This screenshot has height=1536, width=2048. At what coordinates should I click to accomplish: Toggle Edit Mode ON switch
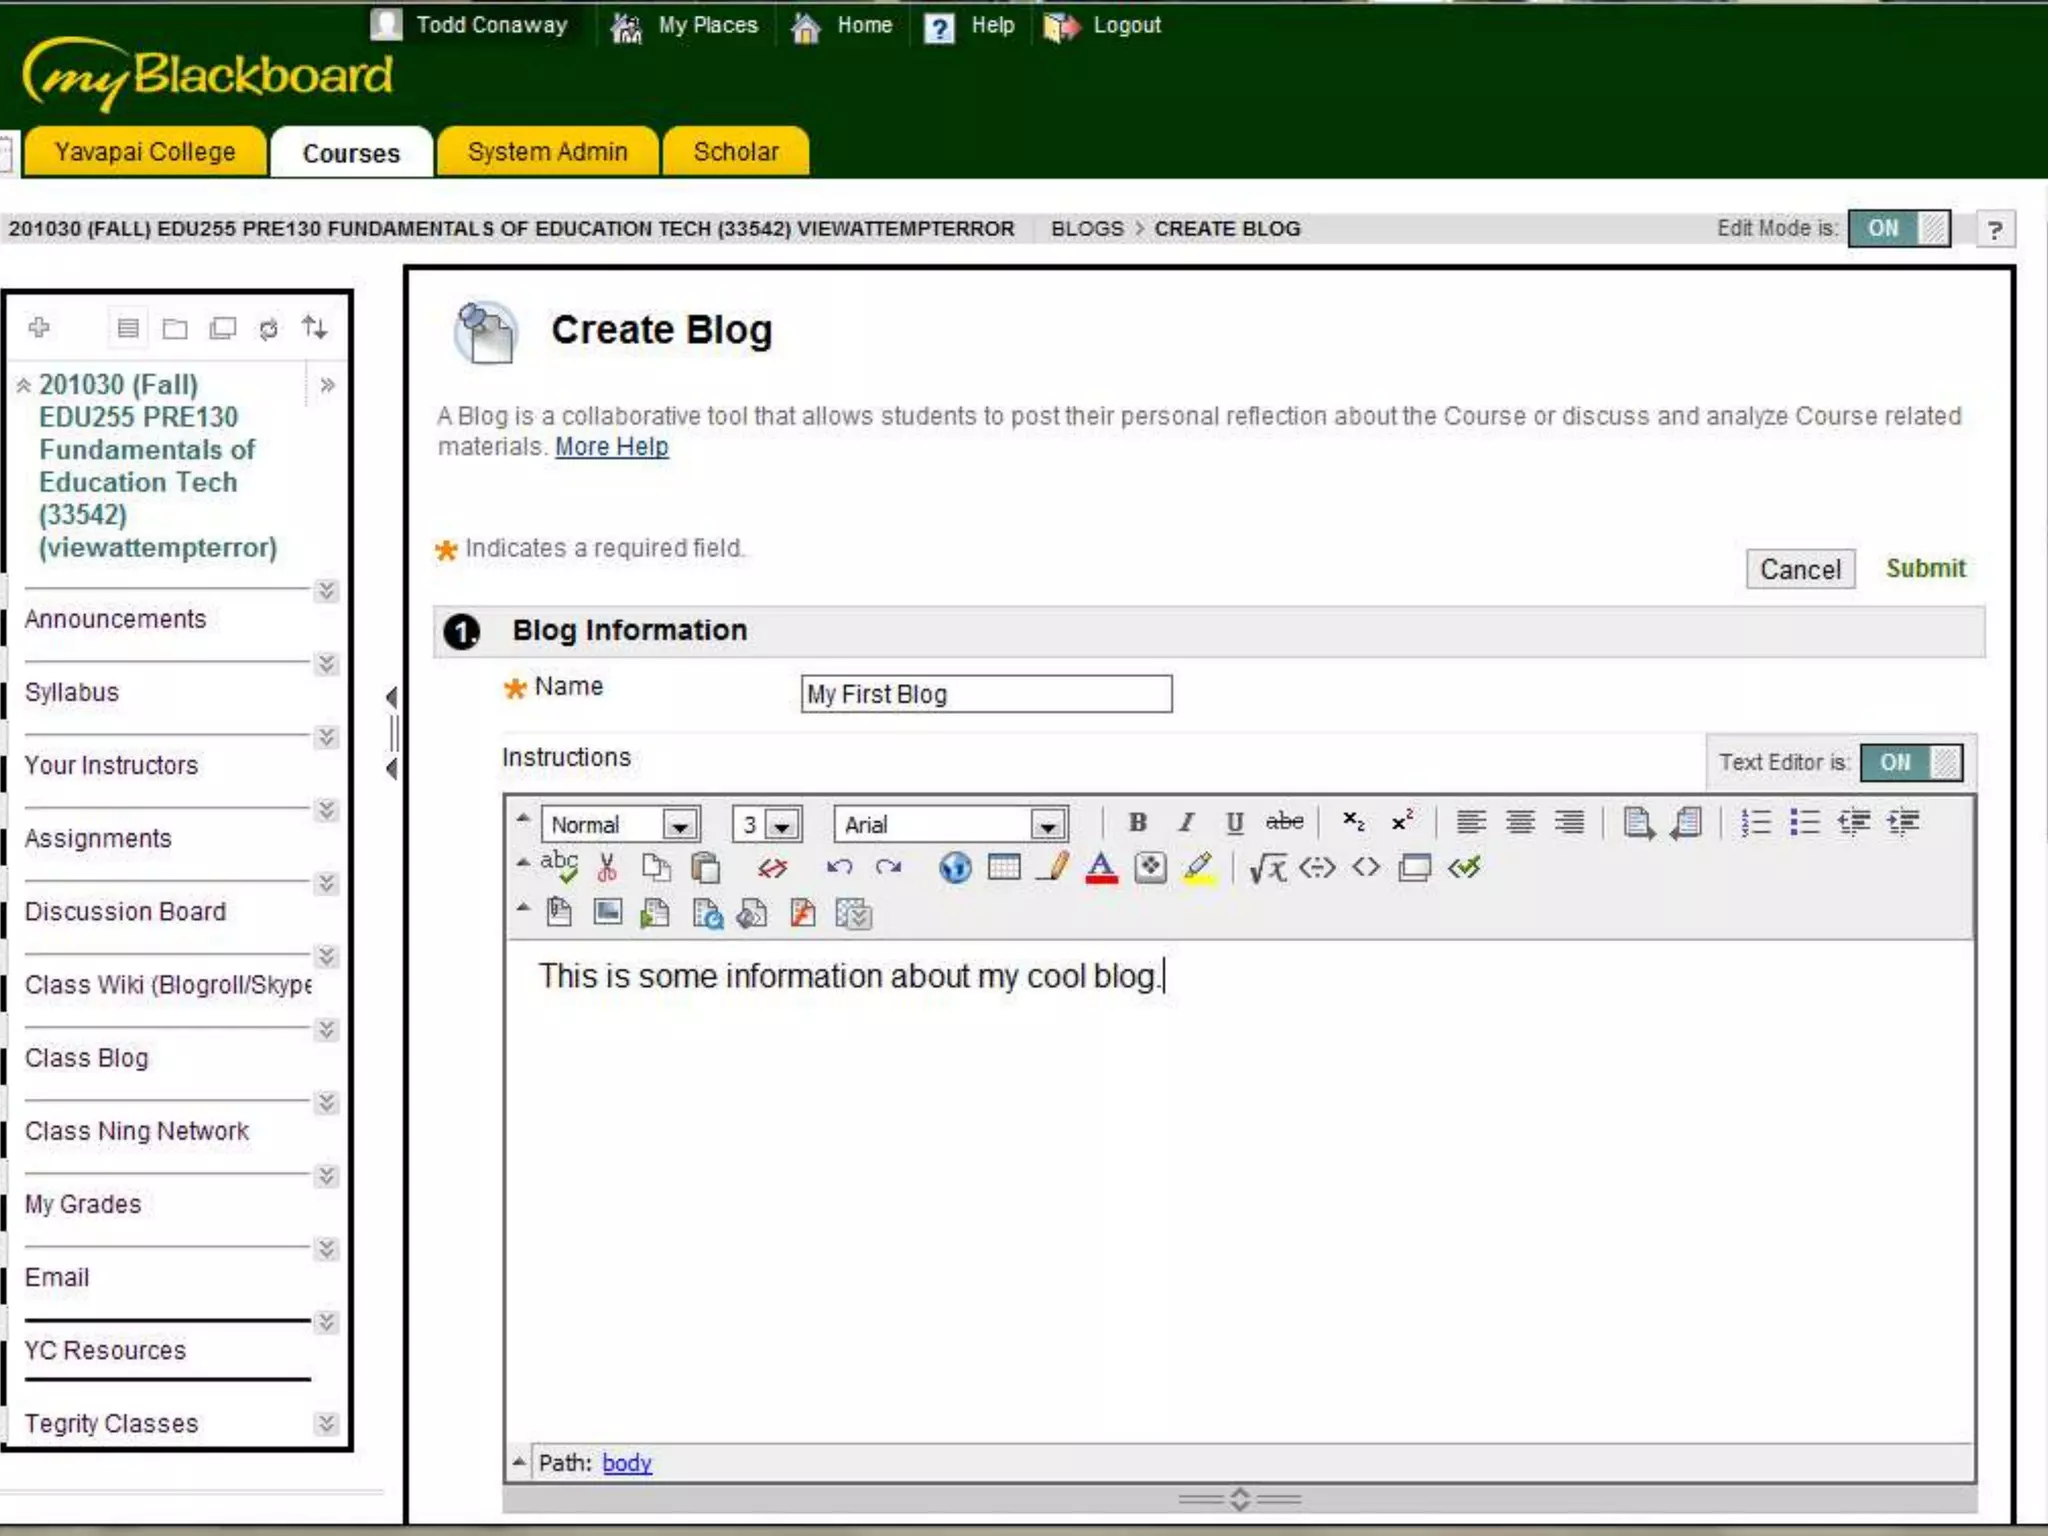point(1898,228)
